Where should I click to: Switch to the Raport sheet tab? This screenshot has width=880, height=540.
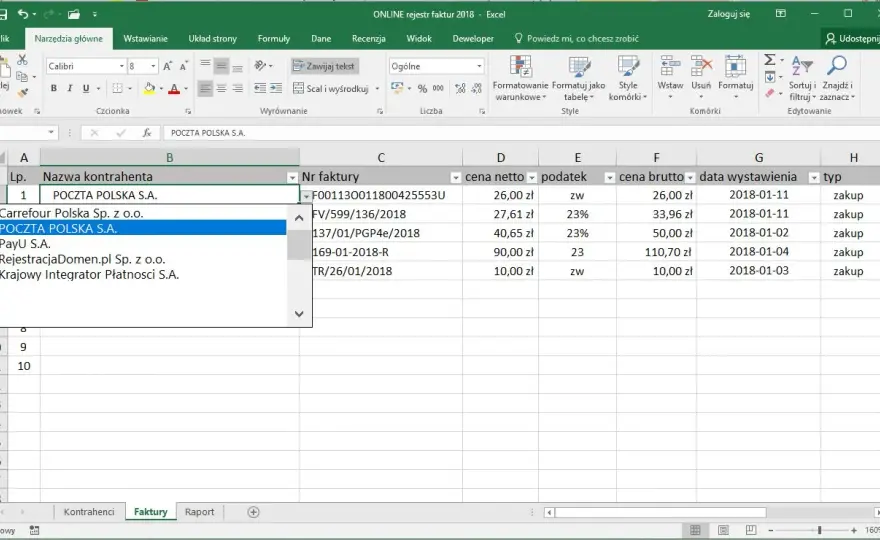coord(199,512)
